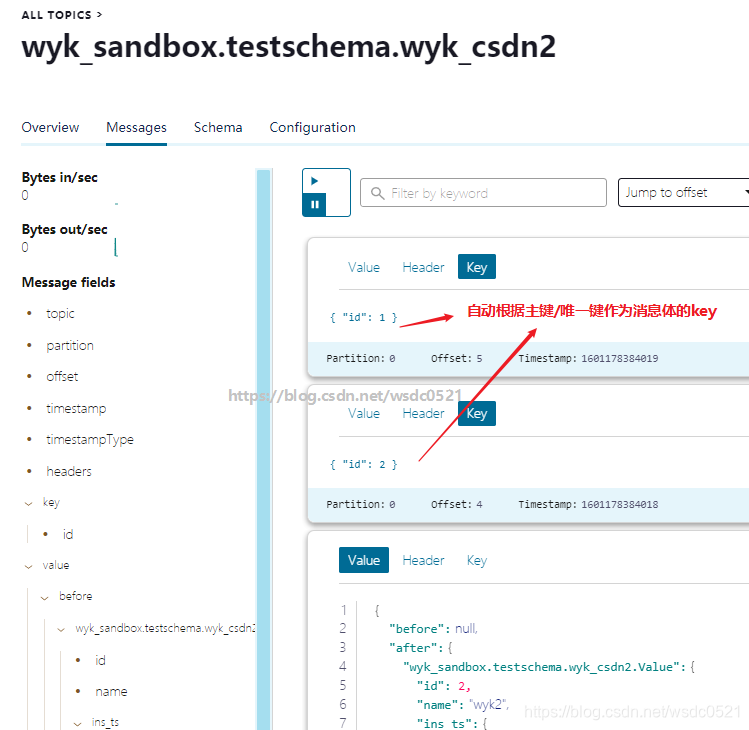The height and width of the screenshot is (730, 749).
Task: Click the sidebar vertical scrollbar
Action: [x=263, y=449]
